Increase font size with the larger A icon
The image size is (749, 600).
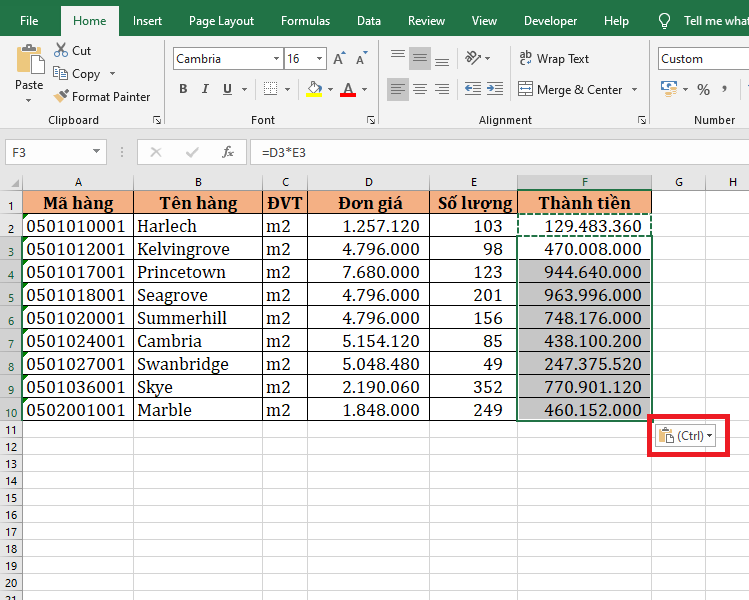pos(339,59)
